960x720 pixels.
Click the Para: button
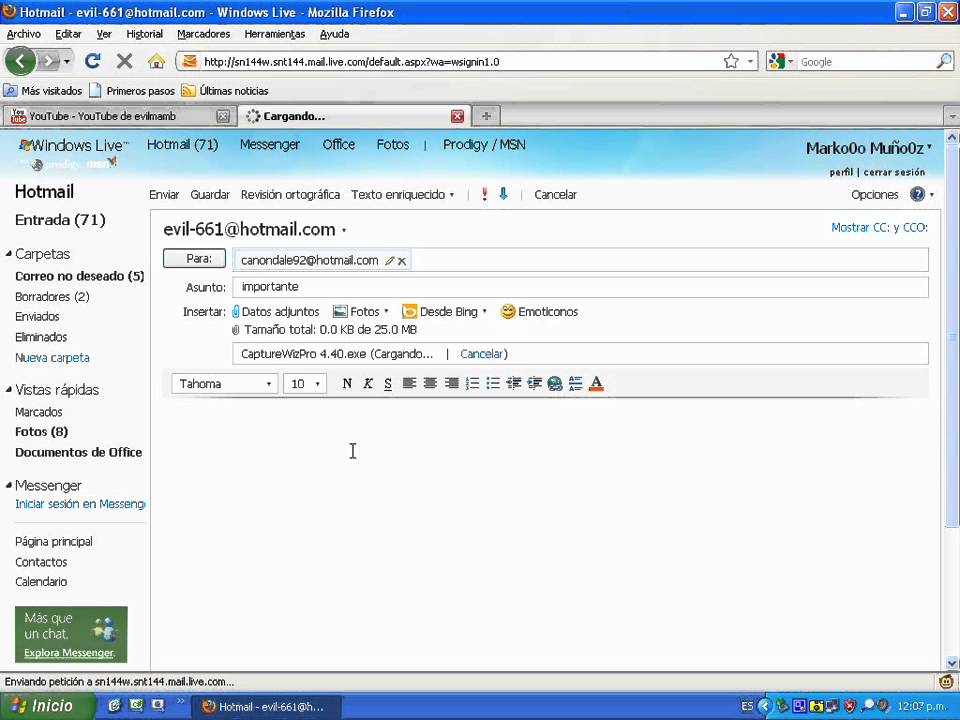(194, 258)
